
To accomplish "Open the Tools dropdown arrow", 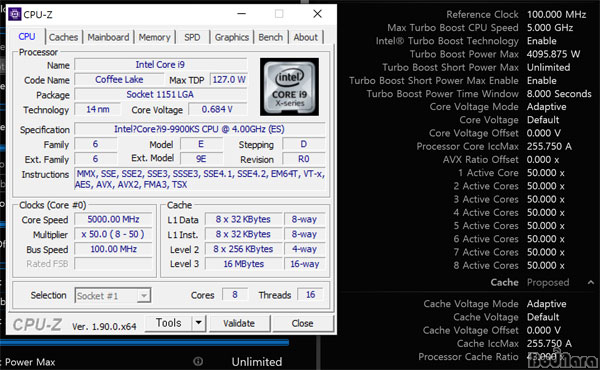I will click(x=199, y=323).
